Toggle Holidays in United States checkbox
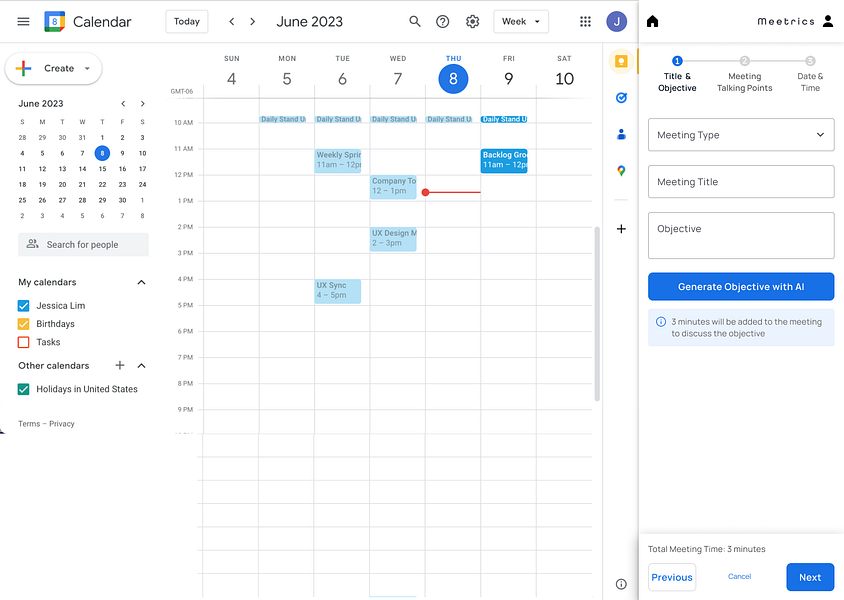The image size is (844, 600). pos(23,389)
